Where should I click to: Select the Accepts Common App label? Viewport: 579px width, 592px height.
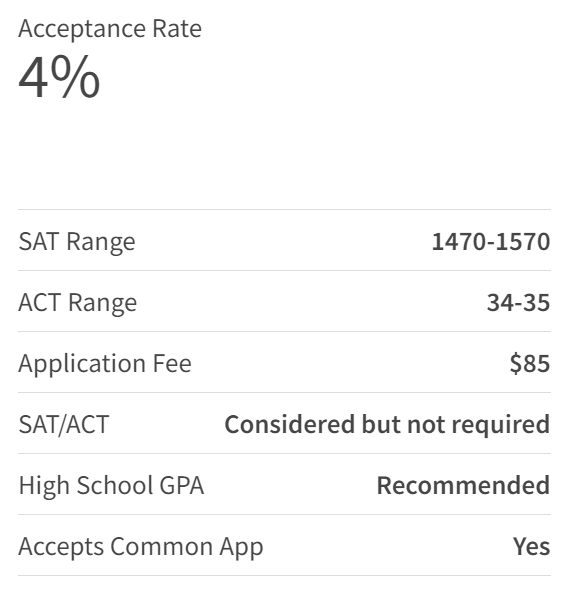tap(141, 547)
